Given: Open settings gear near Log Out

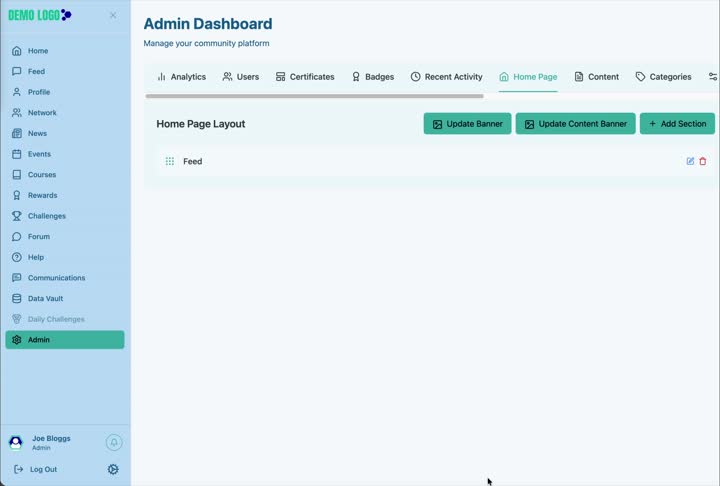Looking at the screenshot, I should click(113, 469).
